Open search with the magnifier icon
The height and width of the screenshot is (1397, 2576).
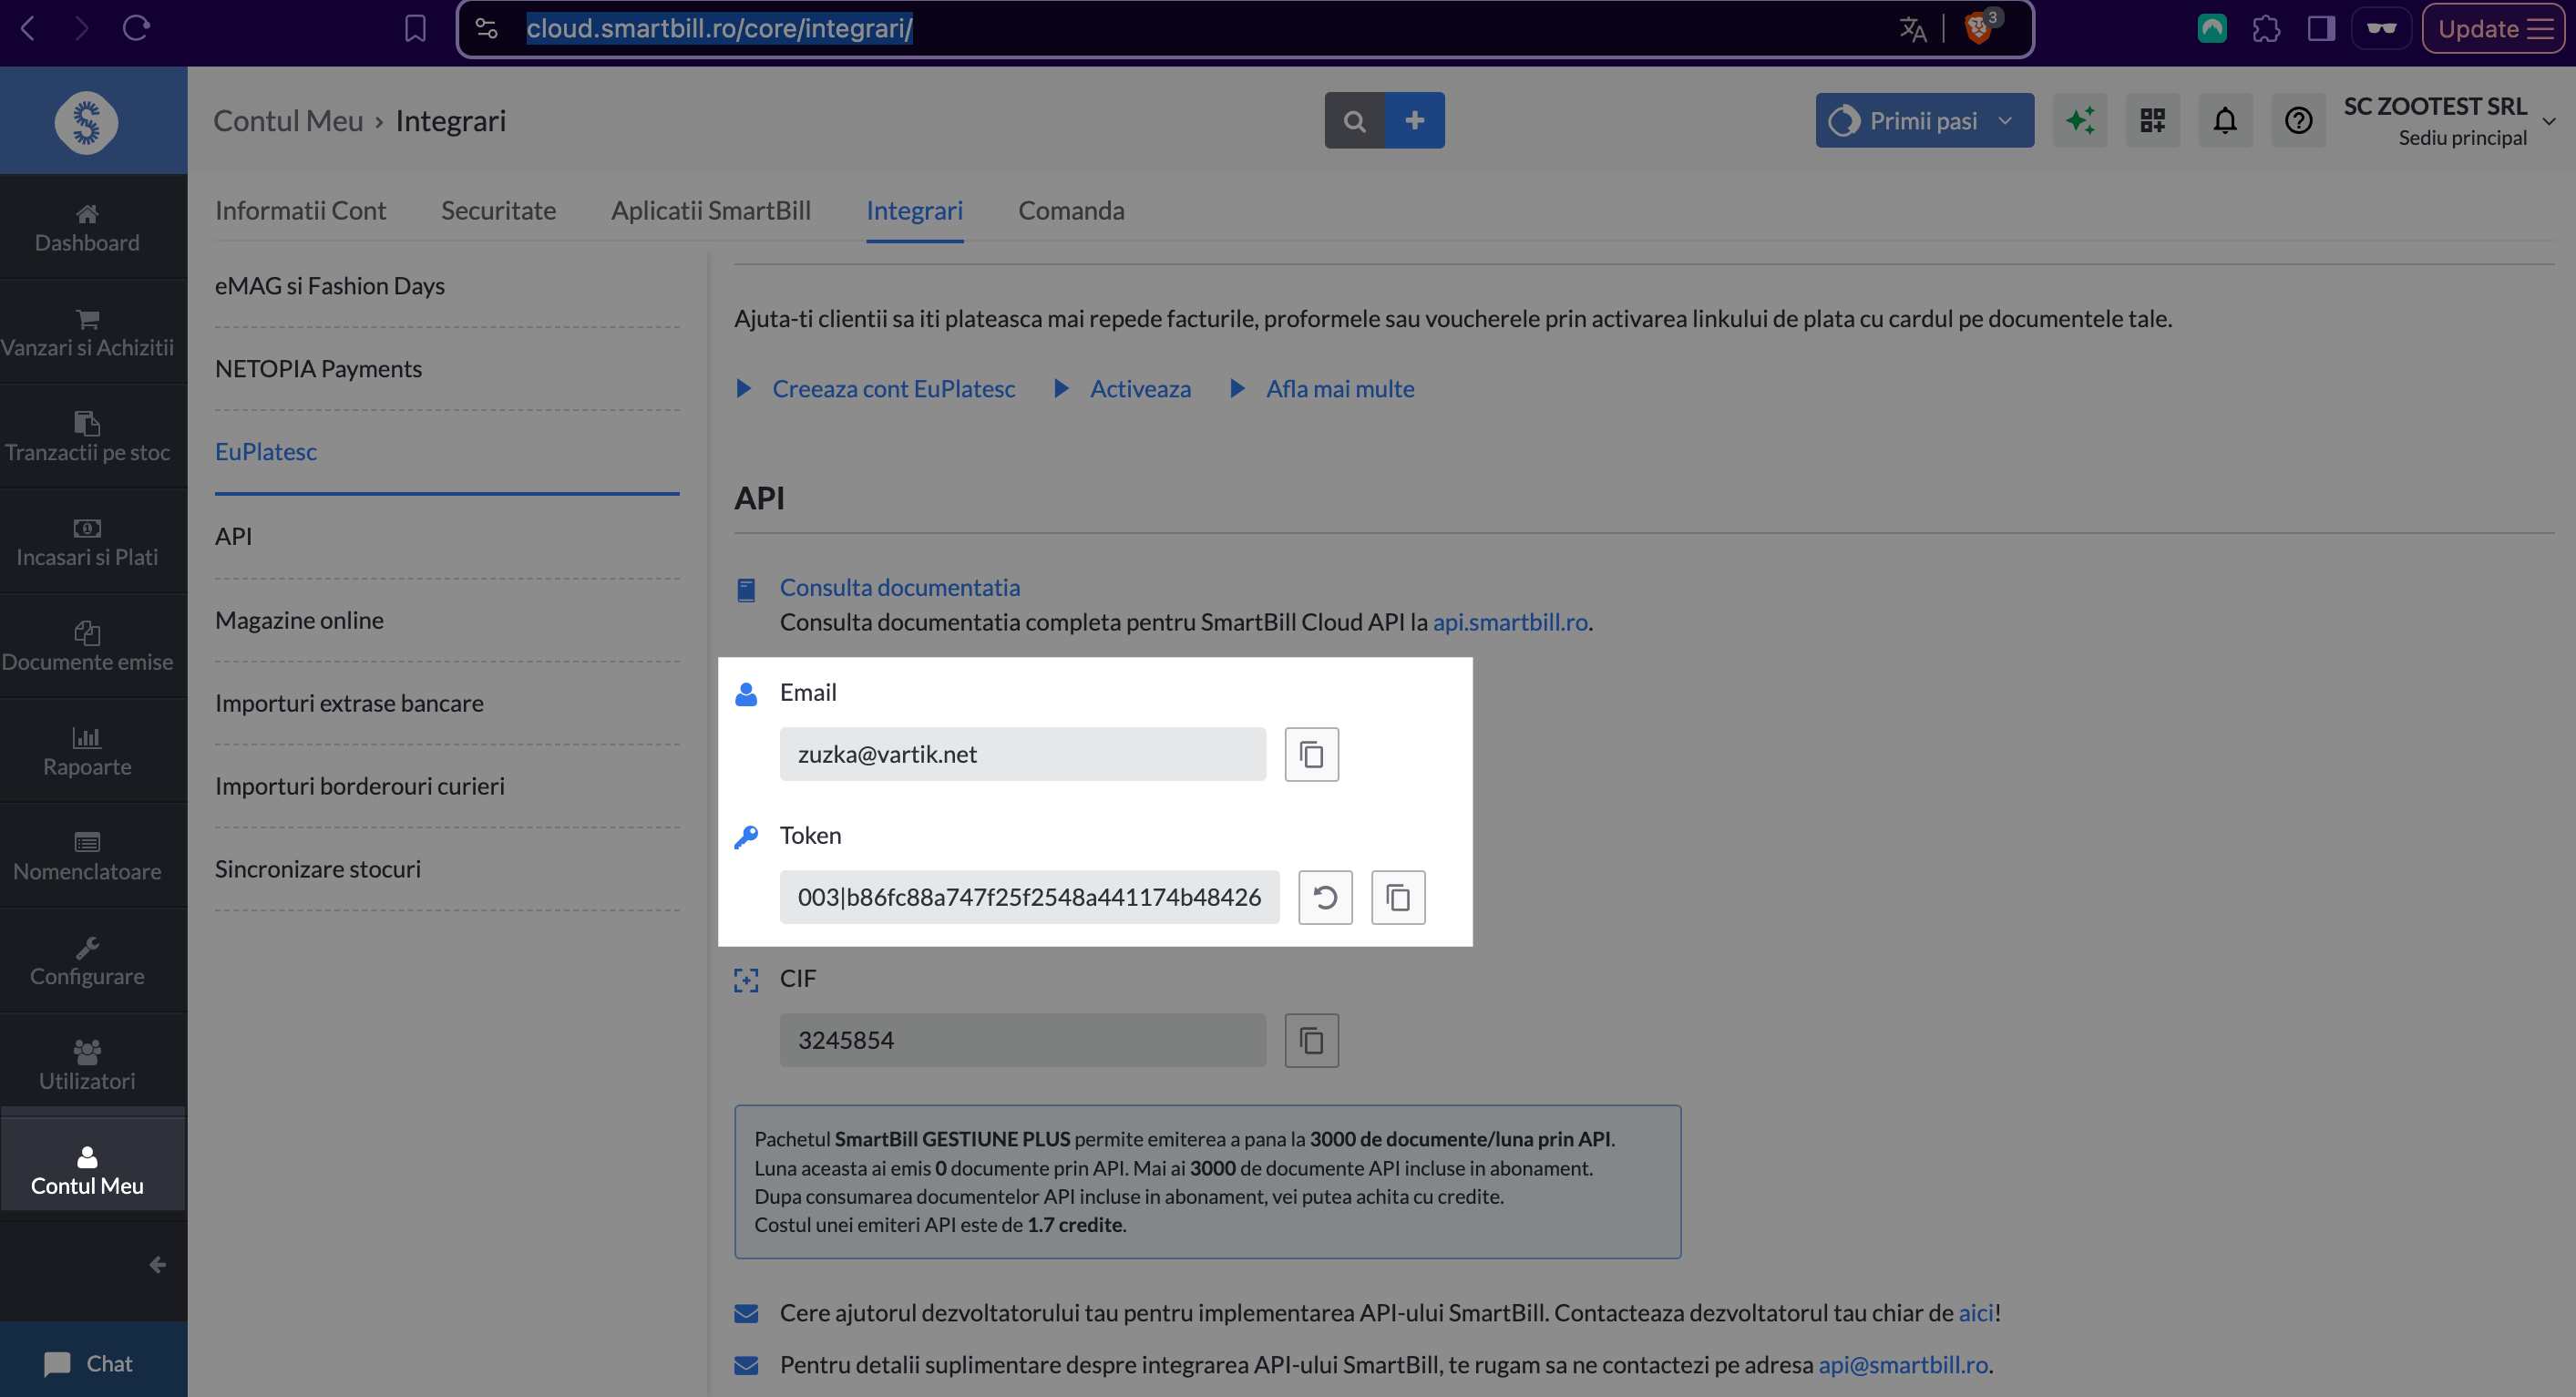(x=1354, y=120)
